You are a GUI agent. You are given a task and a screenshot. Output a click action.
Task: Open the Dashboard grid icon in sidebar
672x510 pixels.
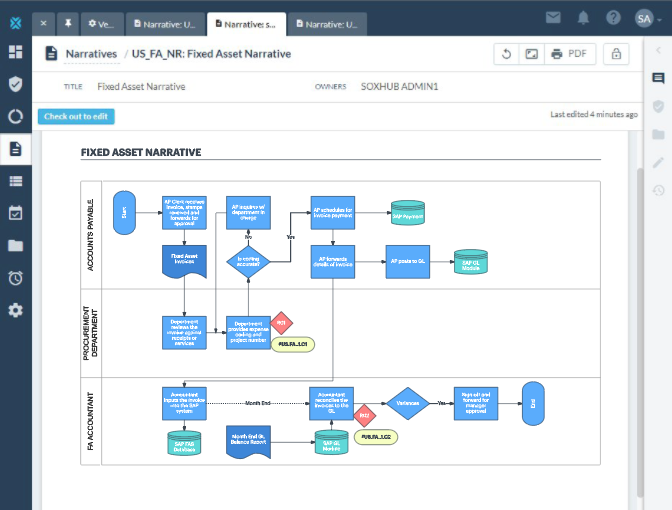click(16, 52)
